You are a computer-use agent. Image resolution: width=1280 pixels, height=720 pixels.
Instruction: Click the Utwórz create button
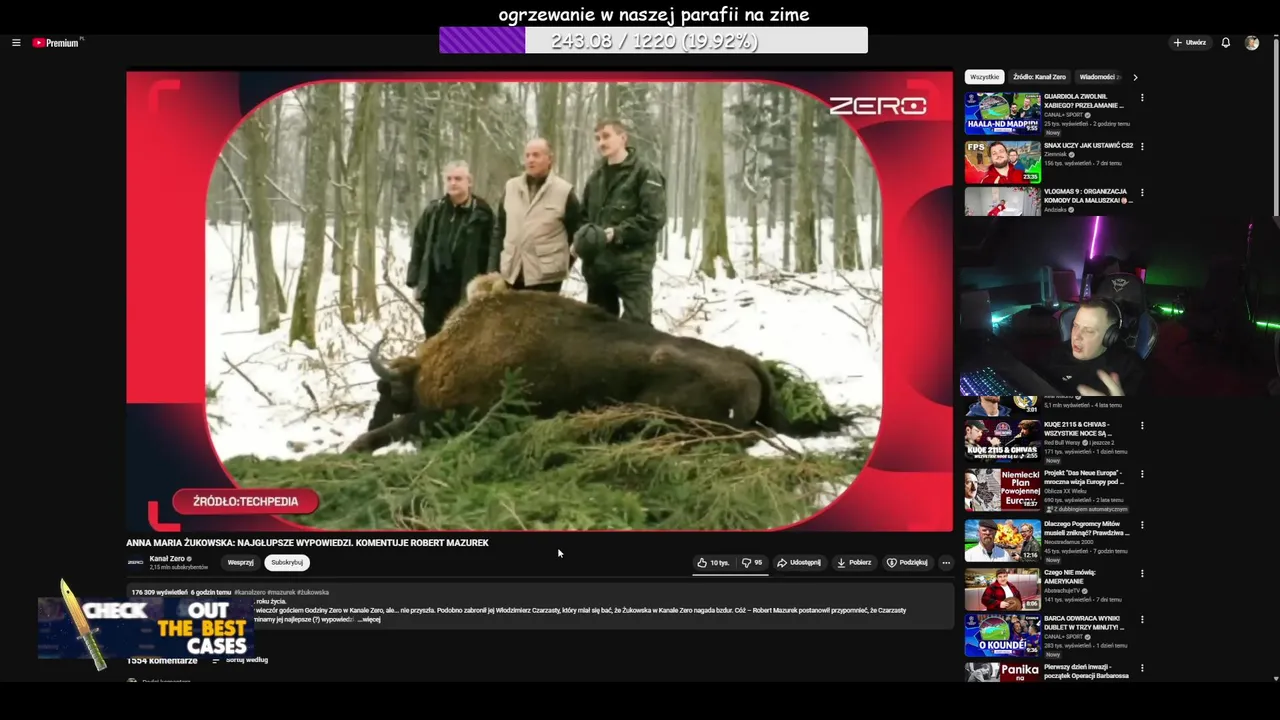click(1190, 43)
